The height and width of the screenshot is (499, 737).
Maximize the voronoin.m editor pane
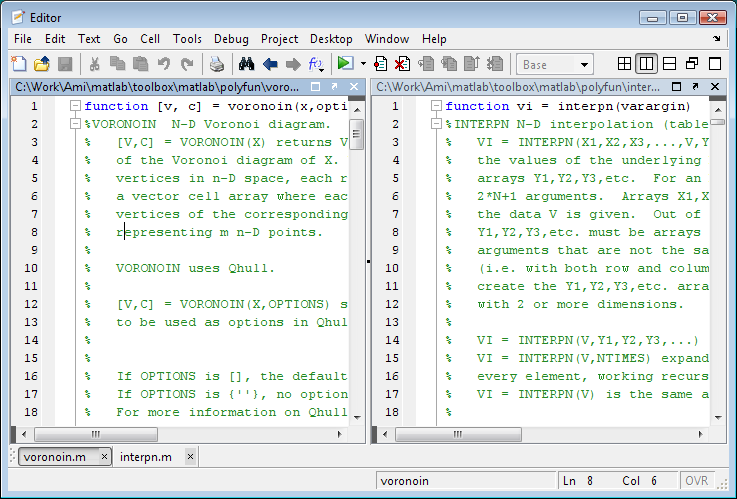click(317, 87)
